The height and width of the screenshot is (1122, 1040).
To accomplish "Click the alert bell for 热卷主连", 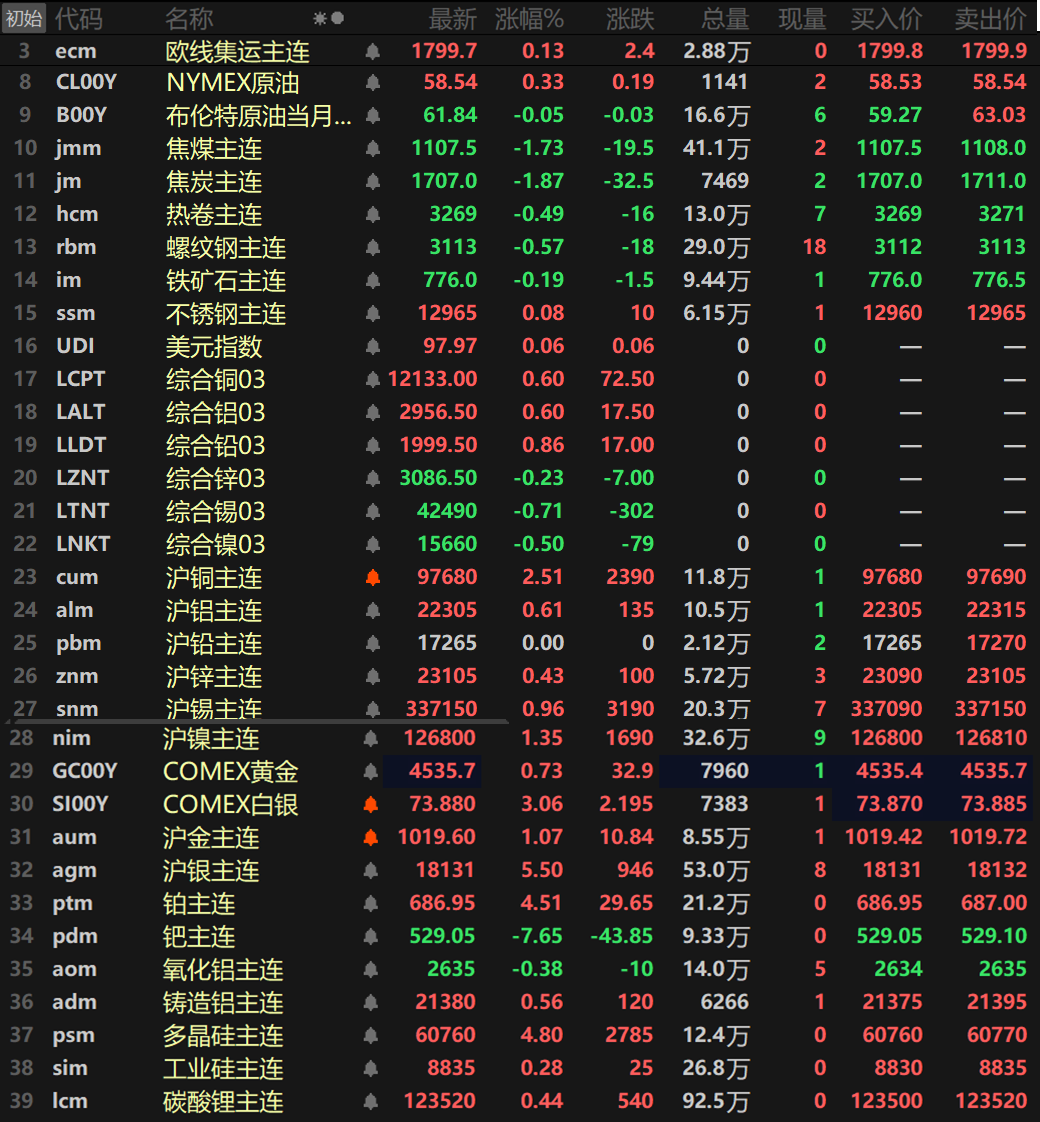I will coord(373,214).
